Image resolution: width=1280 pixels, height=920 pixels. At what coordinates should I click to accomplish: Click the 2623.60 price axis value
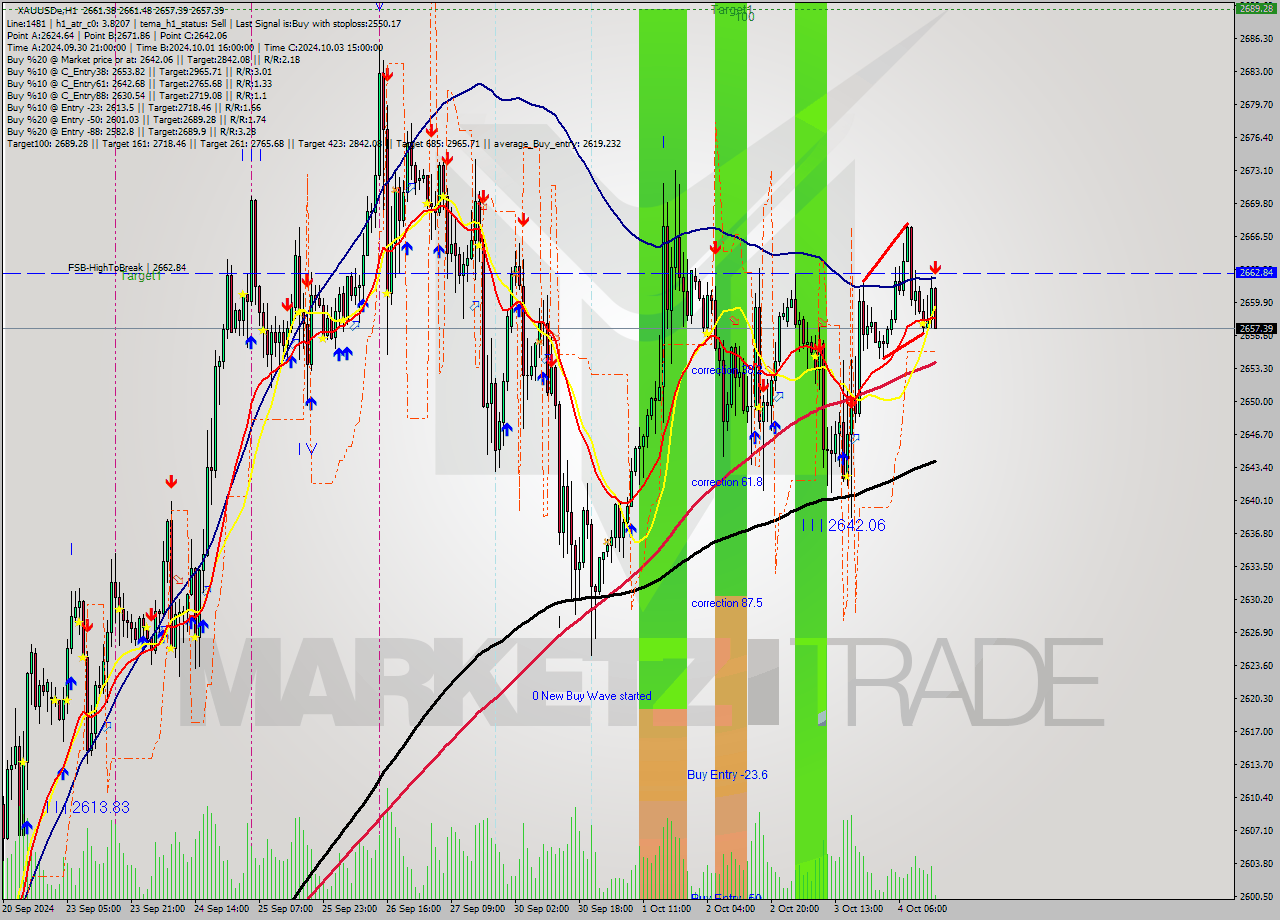click(1255, 665)
